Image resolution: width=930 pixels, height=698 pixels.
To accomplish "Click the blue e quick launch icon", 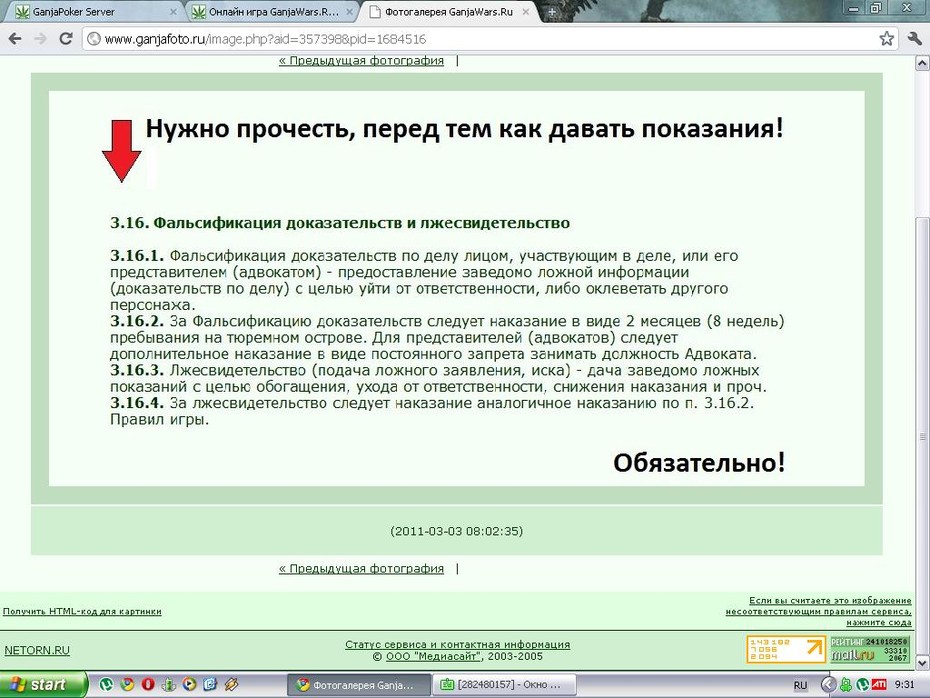I will [x=210, y=685].
